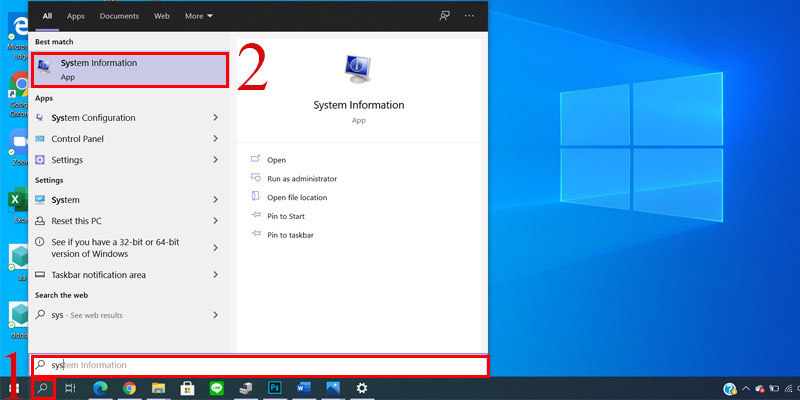Launch Photoshop from the taskbar
The width and height of the screenshot is (800, 400).
coord(275,389)
